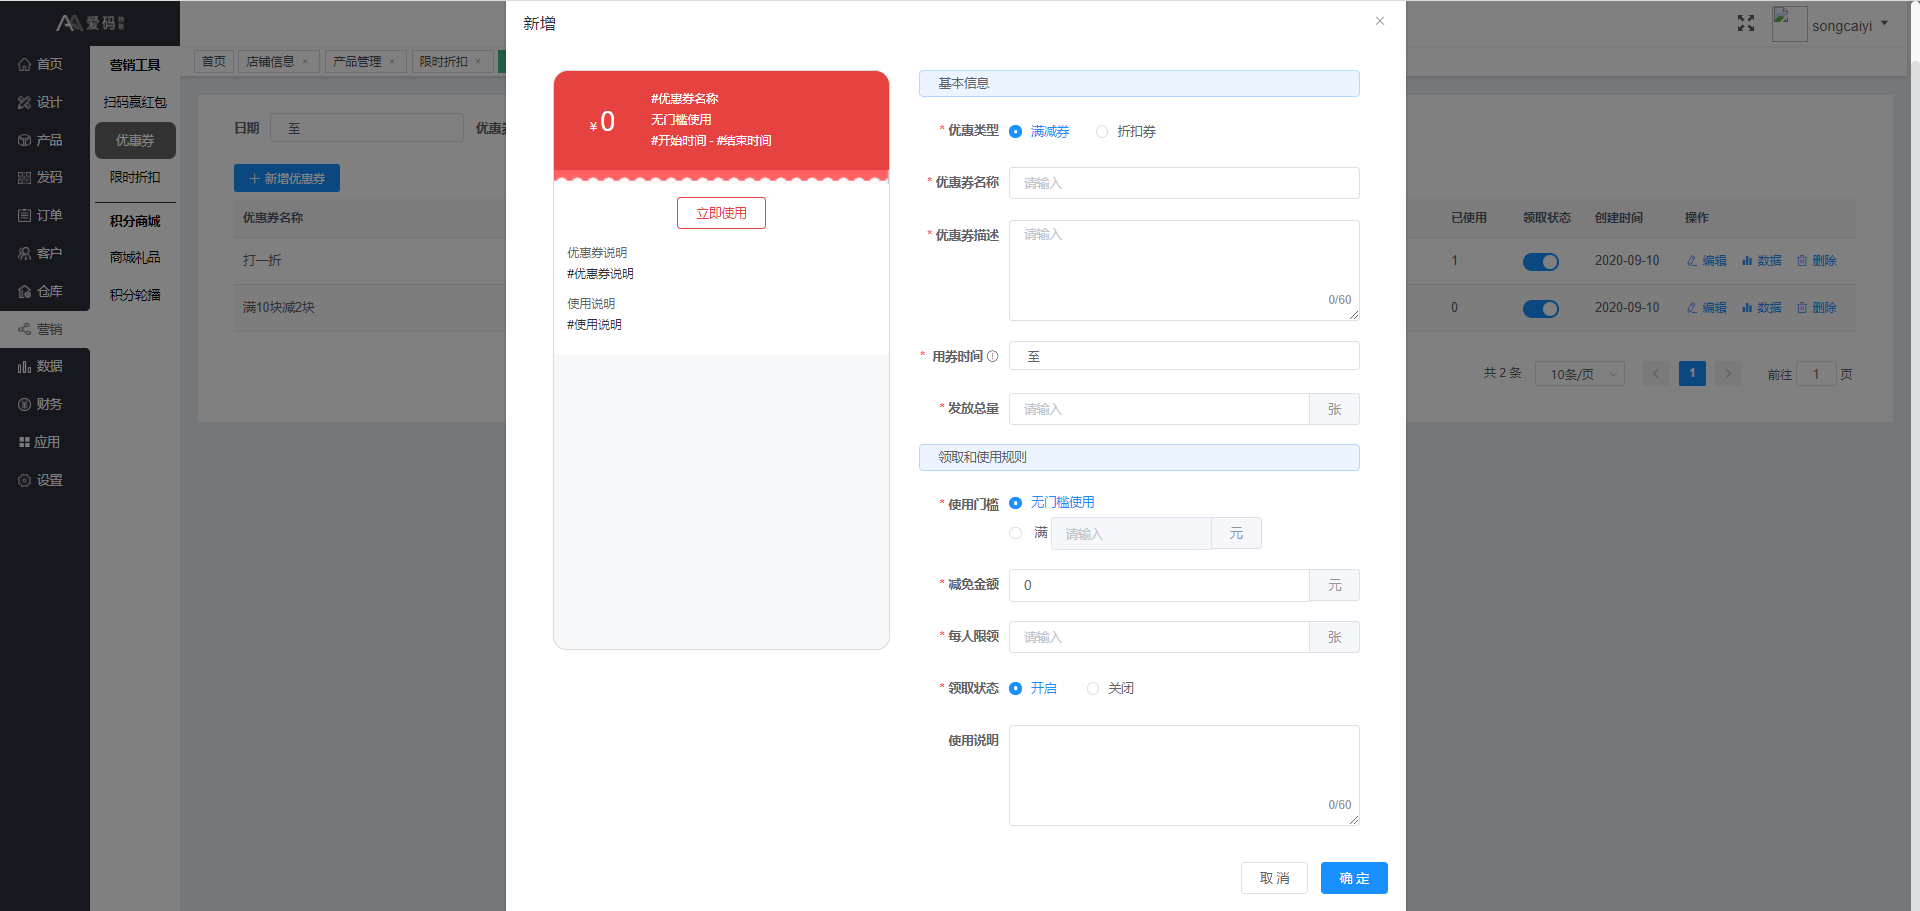
Task: Select 折扣券 coupon type
Action: tap(1126, 132)
